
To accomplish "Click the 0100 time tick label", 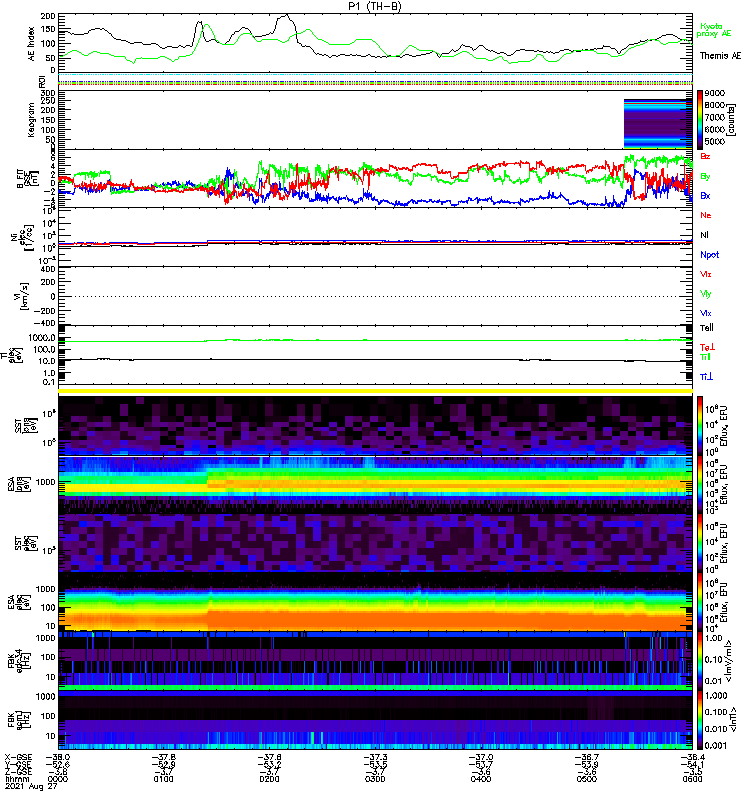I will pyautogui.click(x=163, y=779).
